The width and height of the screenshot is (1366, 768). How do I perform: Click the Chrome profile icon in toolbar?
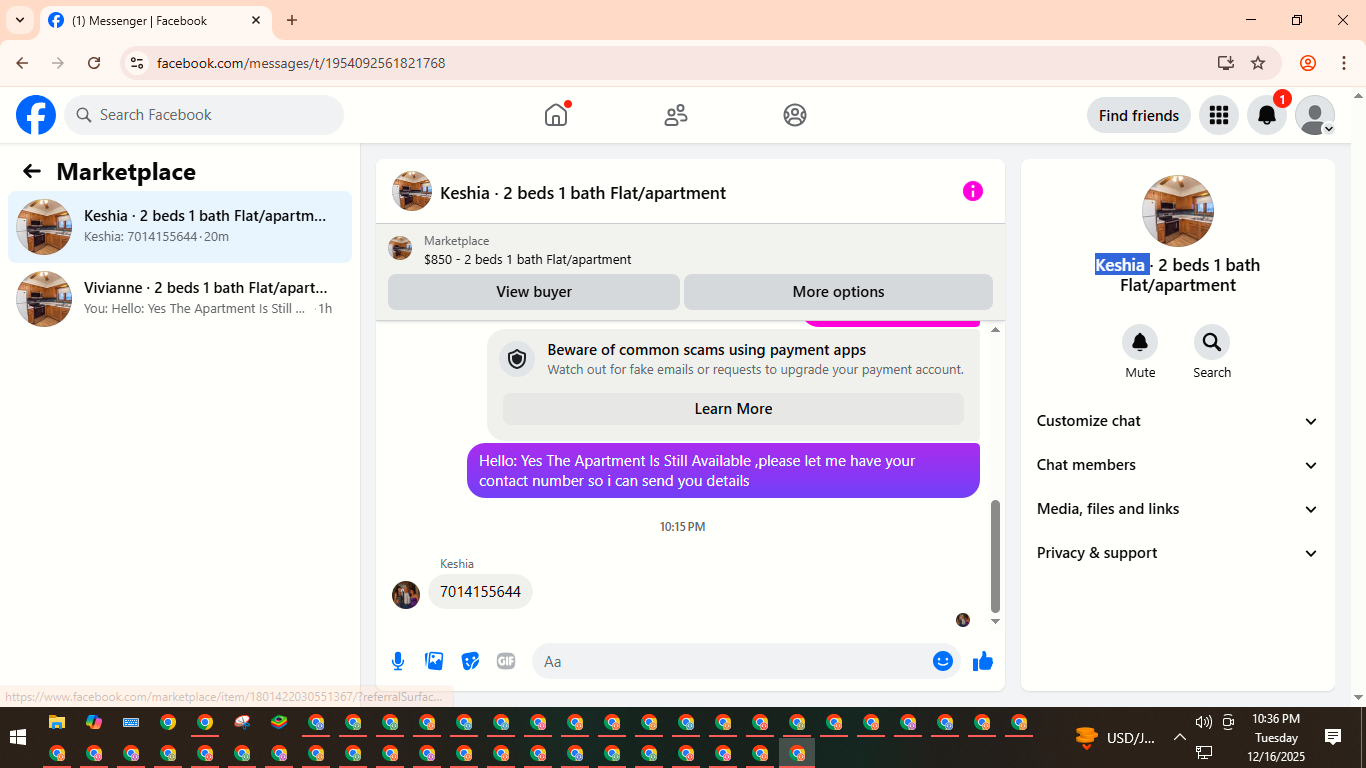pos(1308,63)
